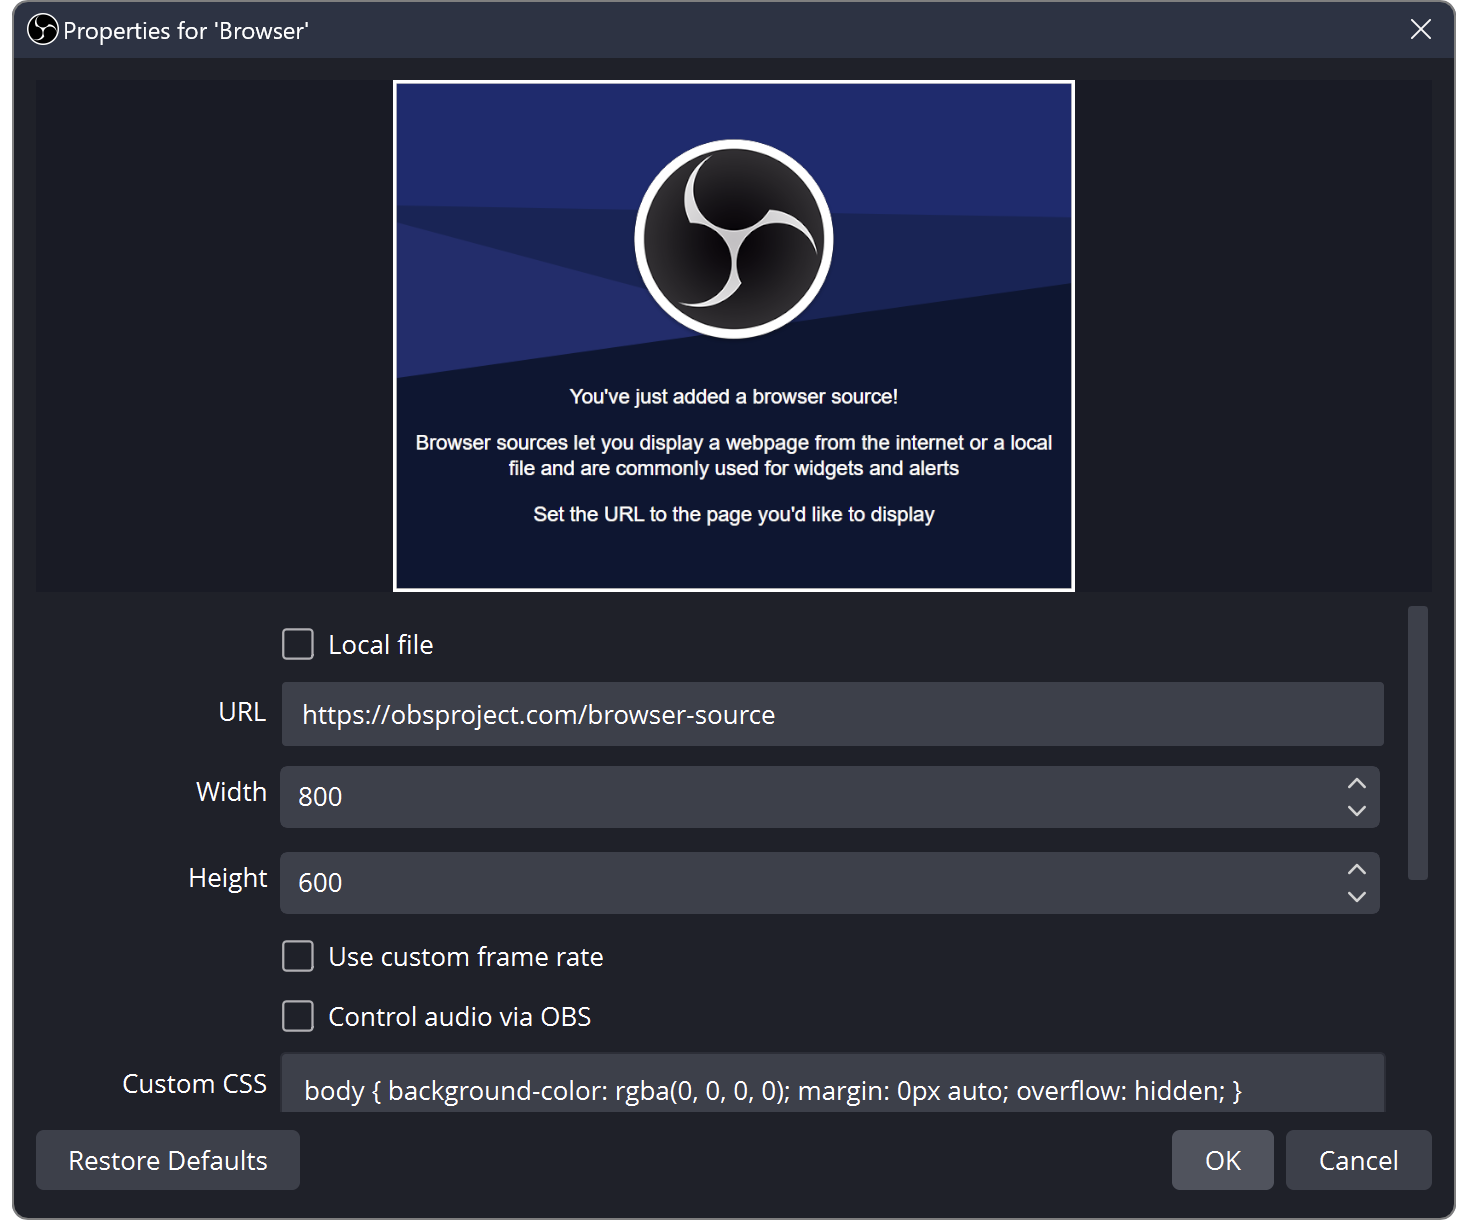
Task: Close the Browser properties dialog
Action: 1420,30
